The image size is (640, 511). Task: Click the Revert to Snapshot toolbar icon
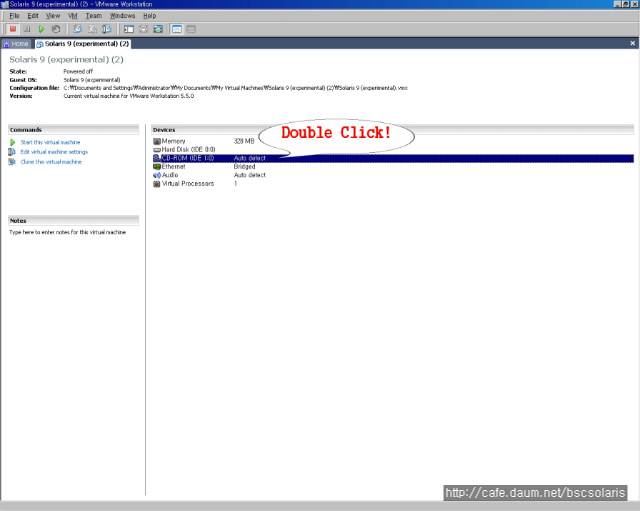pos(92,29)
